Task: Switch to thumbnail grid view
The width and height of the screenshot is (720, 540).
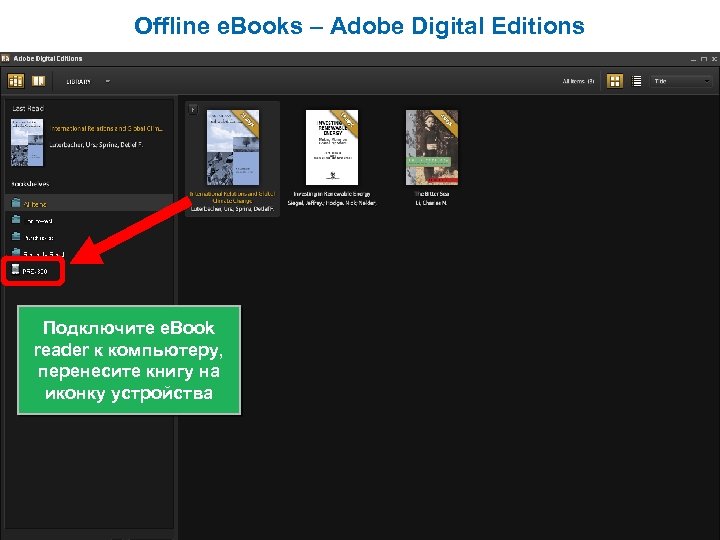Action: [x=614, y=81]
